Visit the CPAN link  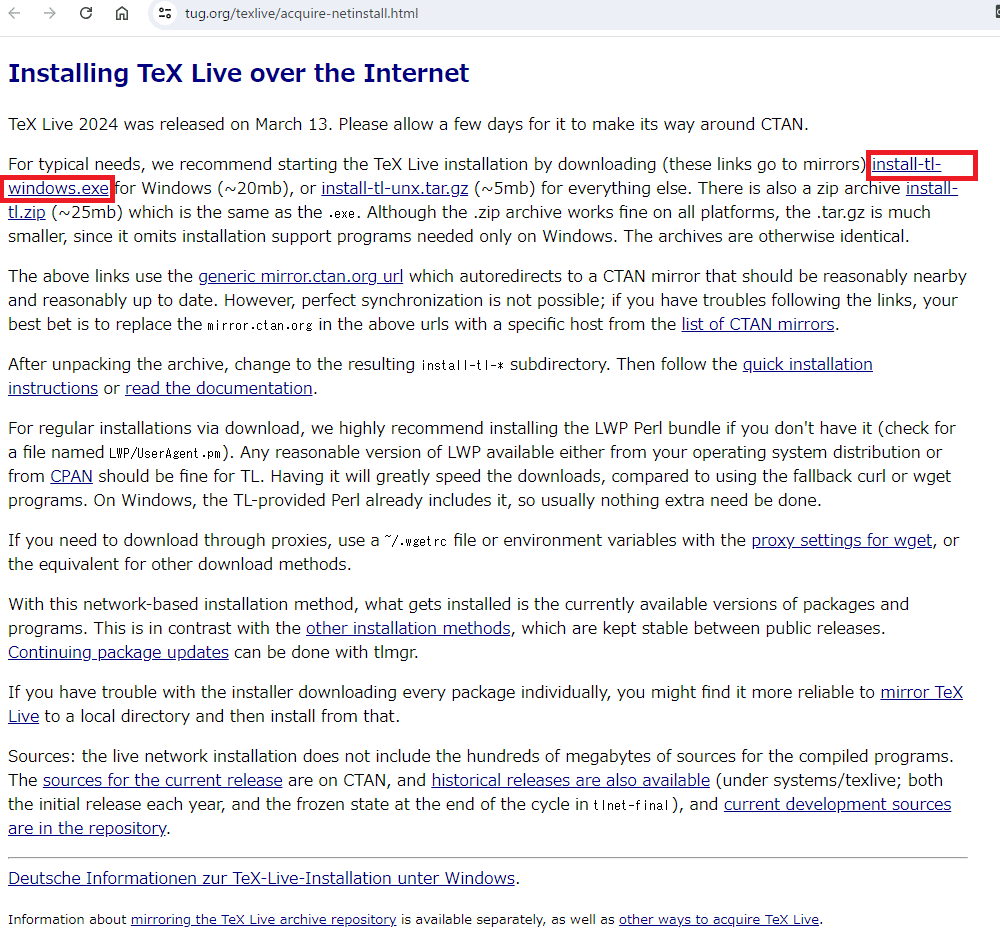[71, 477]
